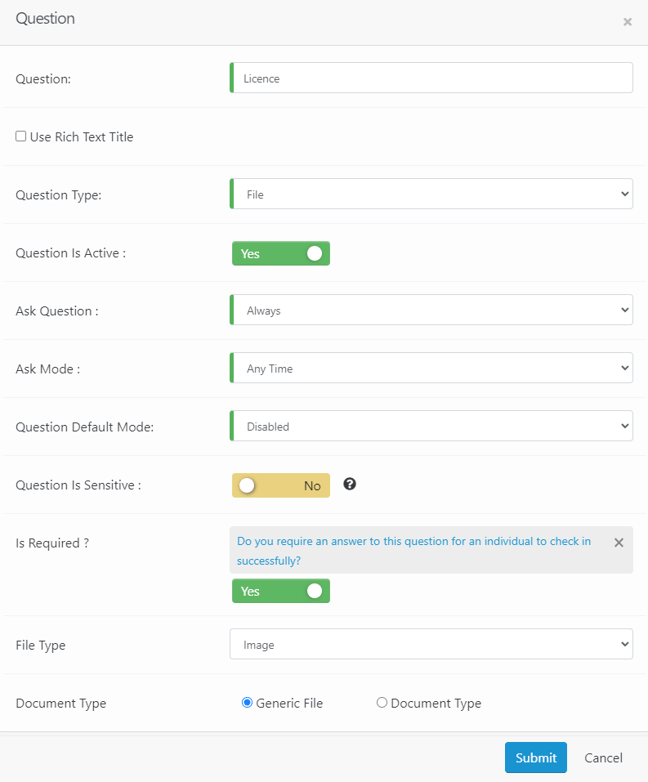648x782 pixels.
Task: Click the Cancel button
Action: [603, 758]
